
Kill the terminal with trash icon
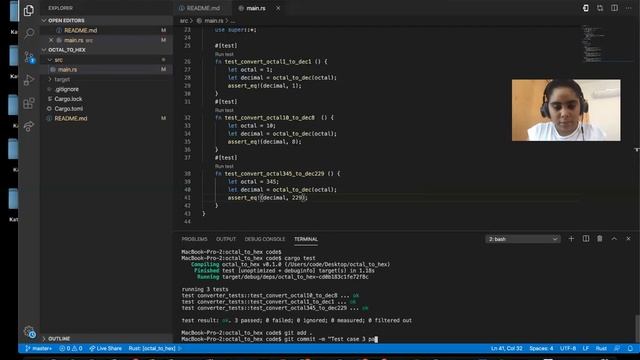600,239
